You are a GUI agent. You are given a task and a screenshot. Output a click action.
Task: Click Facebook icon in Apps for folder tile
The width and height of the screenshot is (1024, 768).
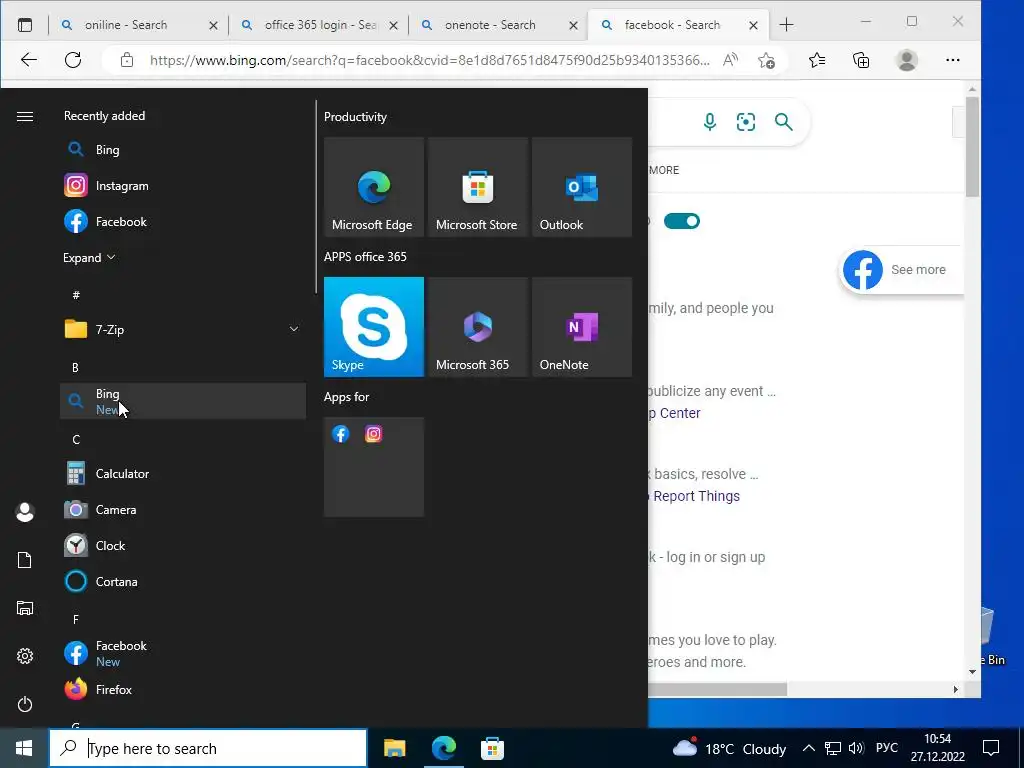click(x=341, y=434)
